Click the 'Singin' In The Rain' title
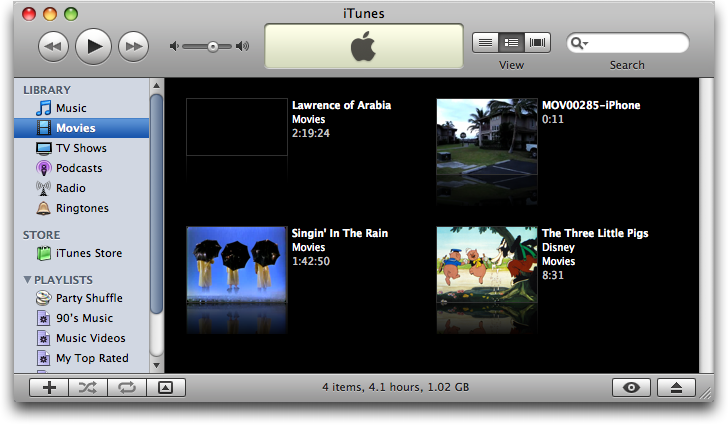Image resolution: width=728 pixels, height=425 pixels. (340, 233)
